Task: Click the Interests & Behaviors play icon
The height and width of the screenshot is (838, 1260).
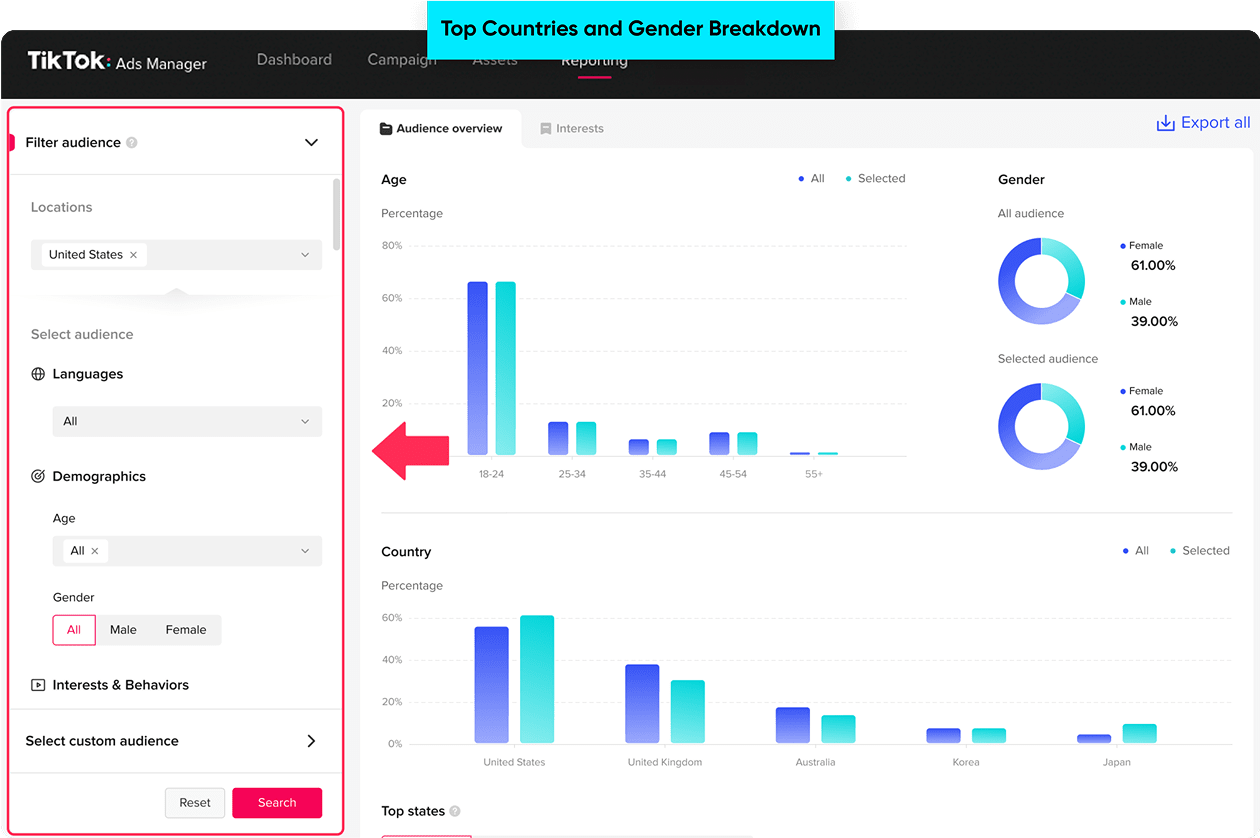Action: pos(38,685)
